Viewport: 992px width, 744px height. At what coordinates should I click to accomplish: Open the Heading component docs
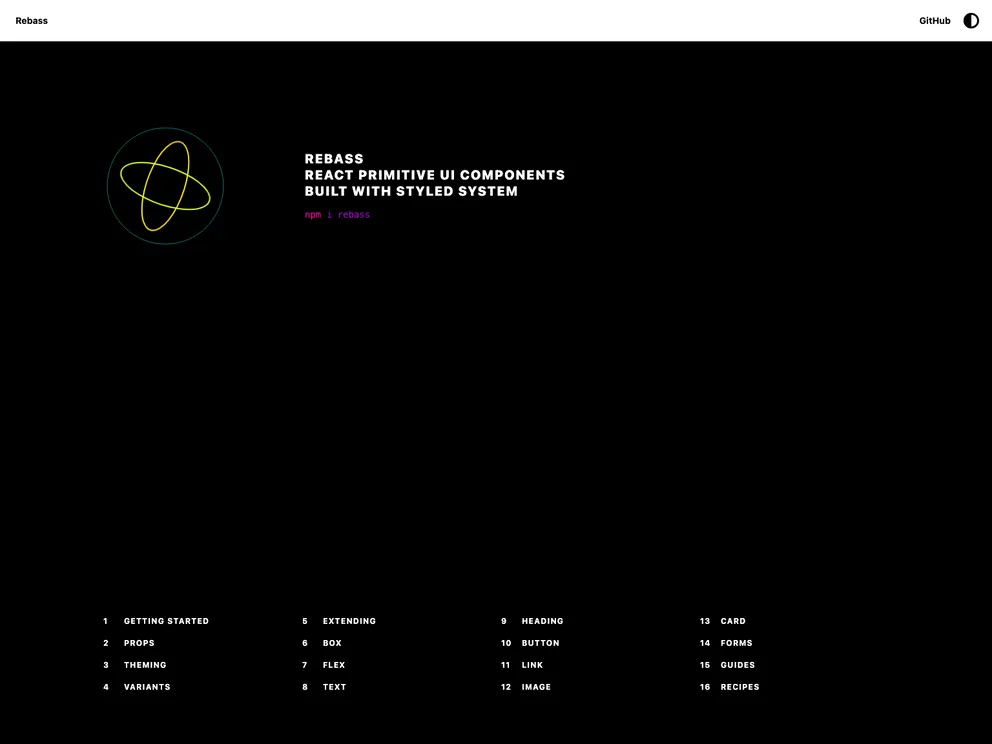pyautogui.click(x=541, y=620)
